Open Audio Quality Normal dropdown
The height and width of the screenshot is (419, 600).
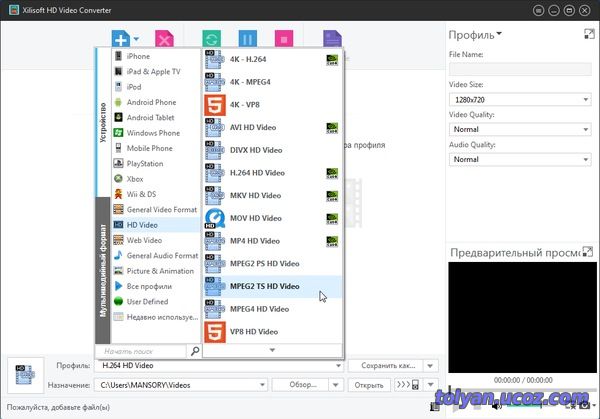[x=520, y=159]
